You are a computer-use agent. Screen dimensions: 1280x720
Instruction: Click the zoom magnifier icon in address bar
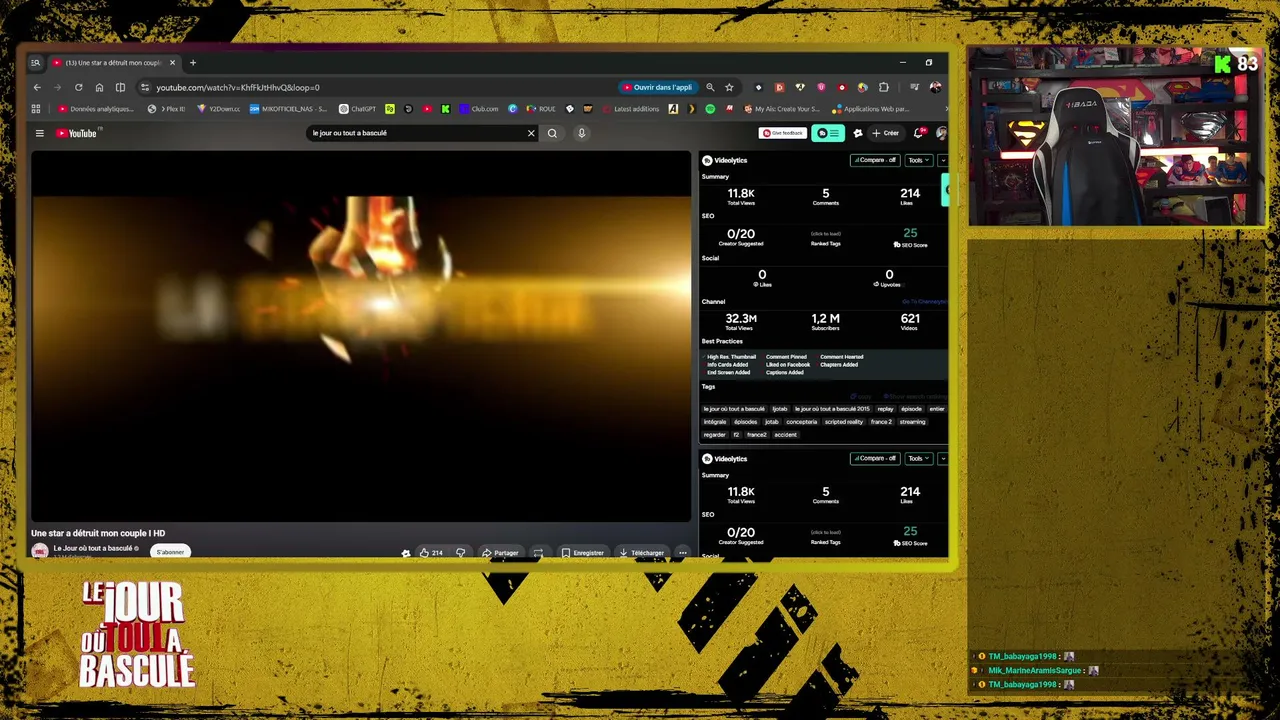point(710,87)
